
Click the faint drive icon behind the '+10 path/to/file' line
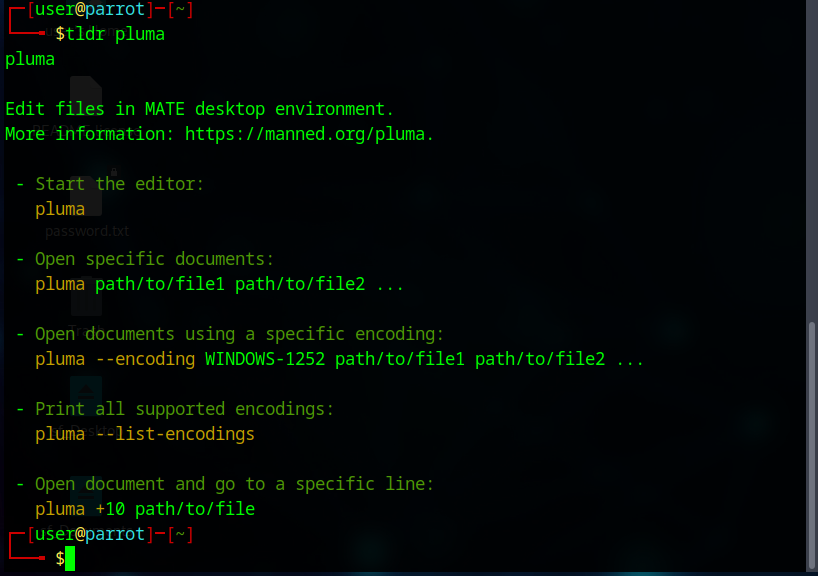click(x=86, y=490)
